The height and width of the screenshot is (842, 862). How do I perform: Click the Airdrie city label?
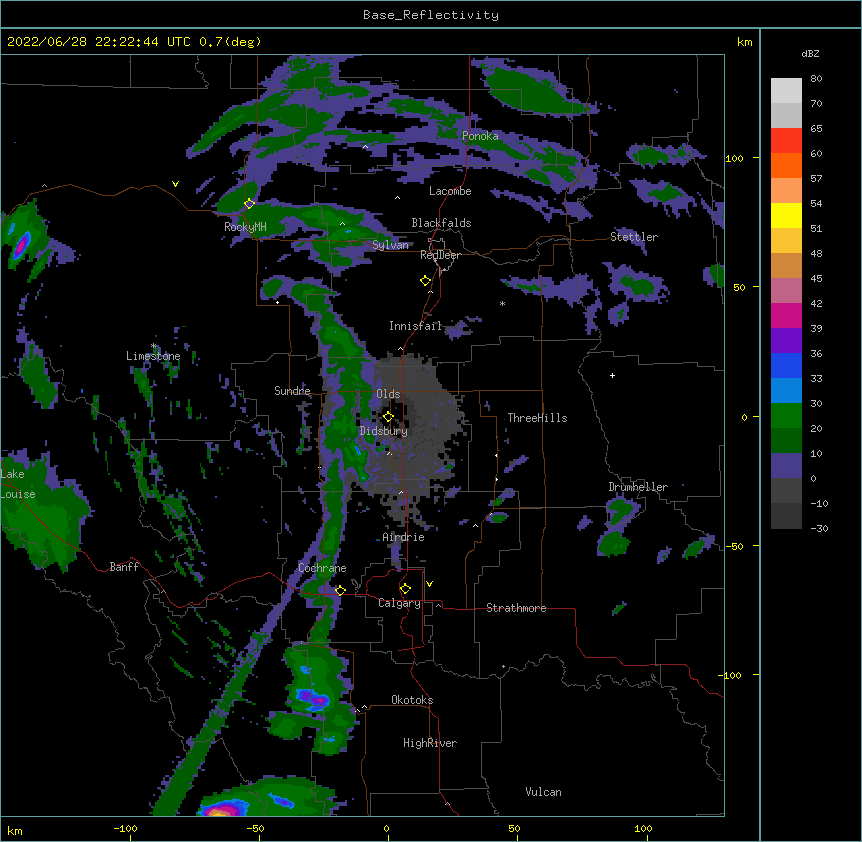(404, 537)
